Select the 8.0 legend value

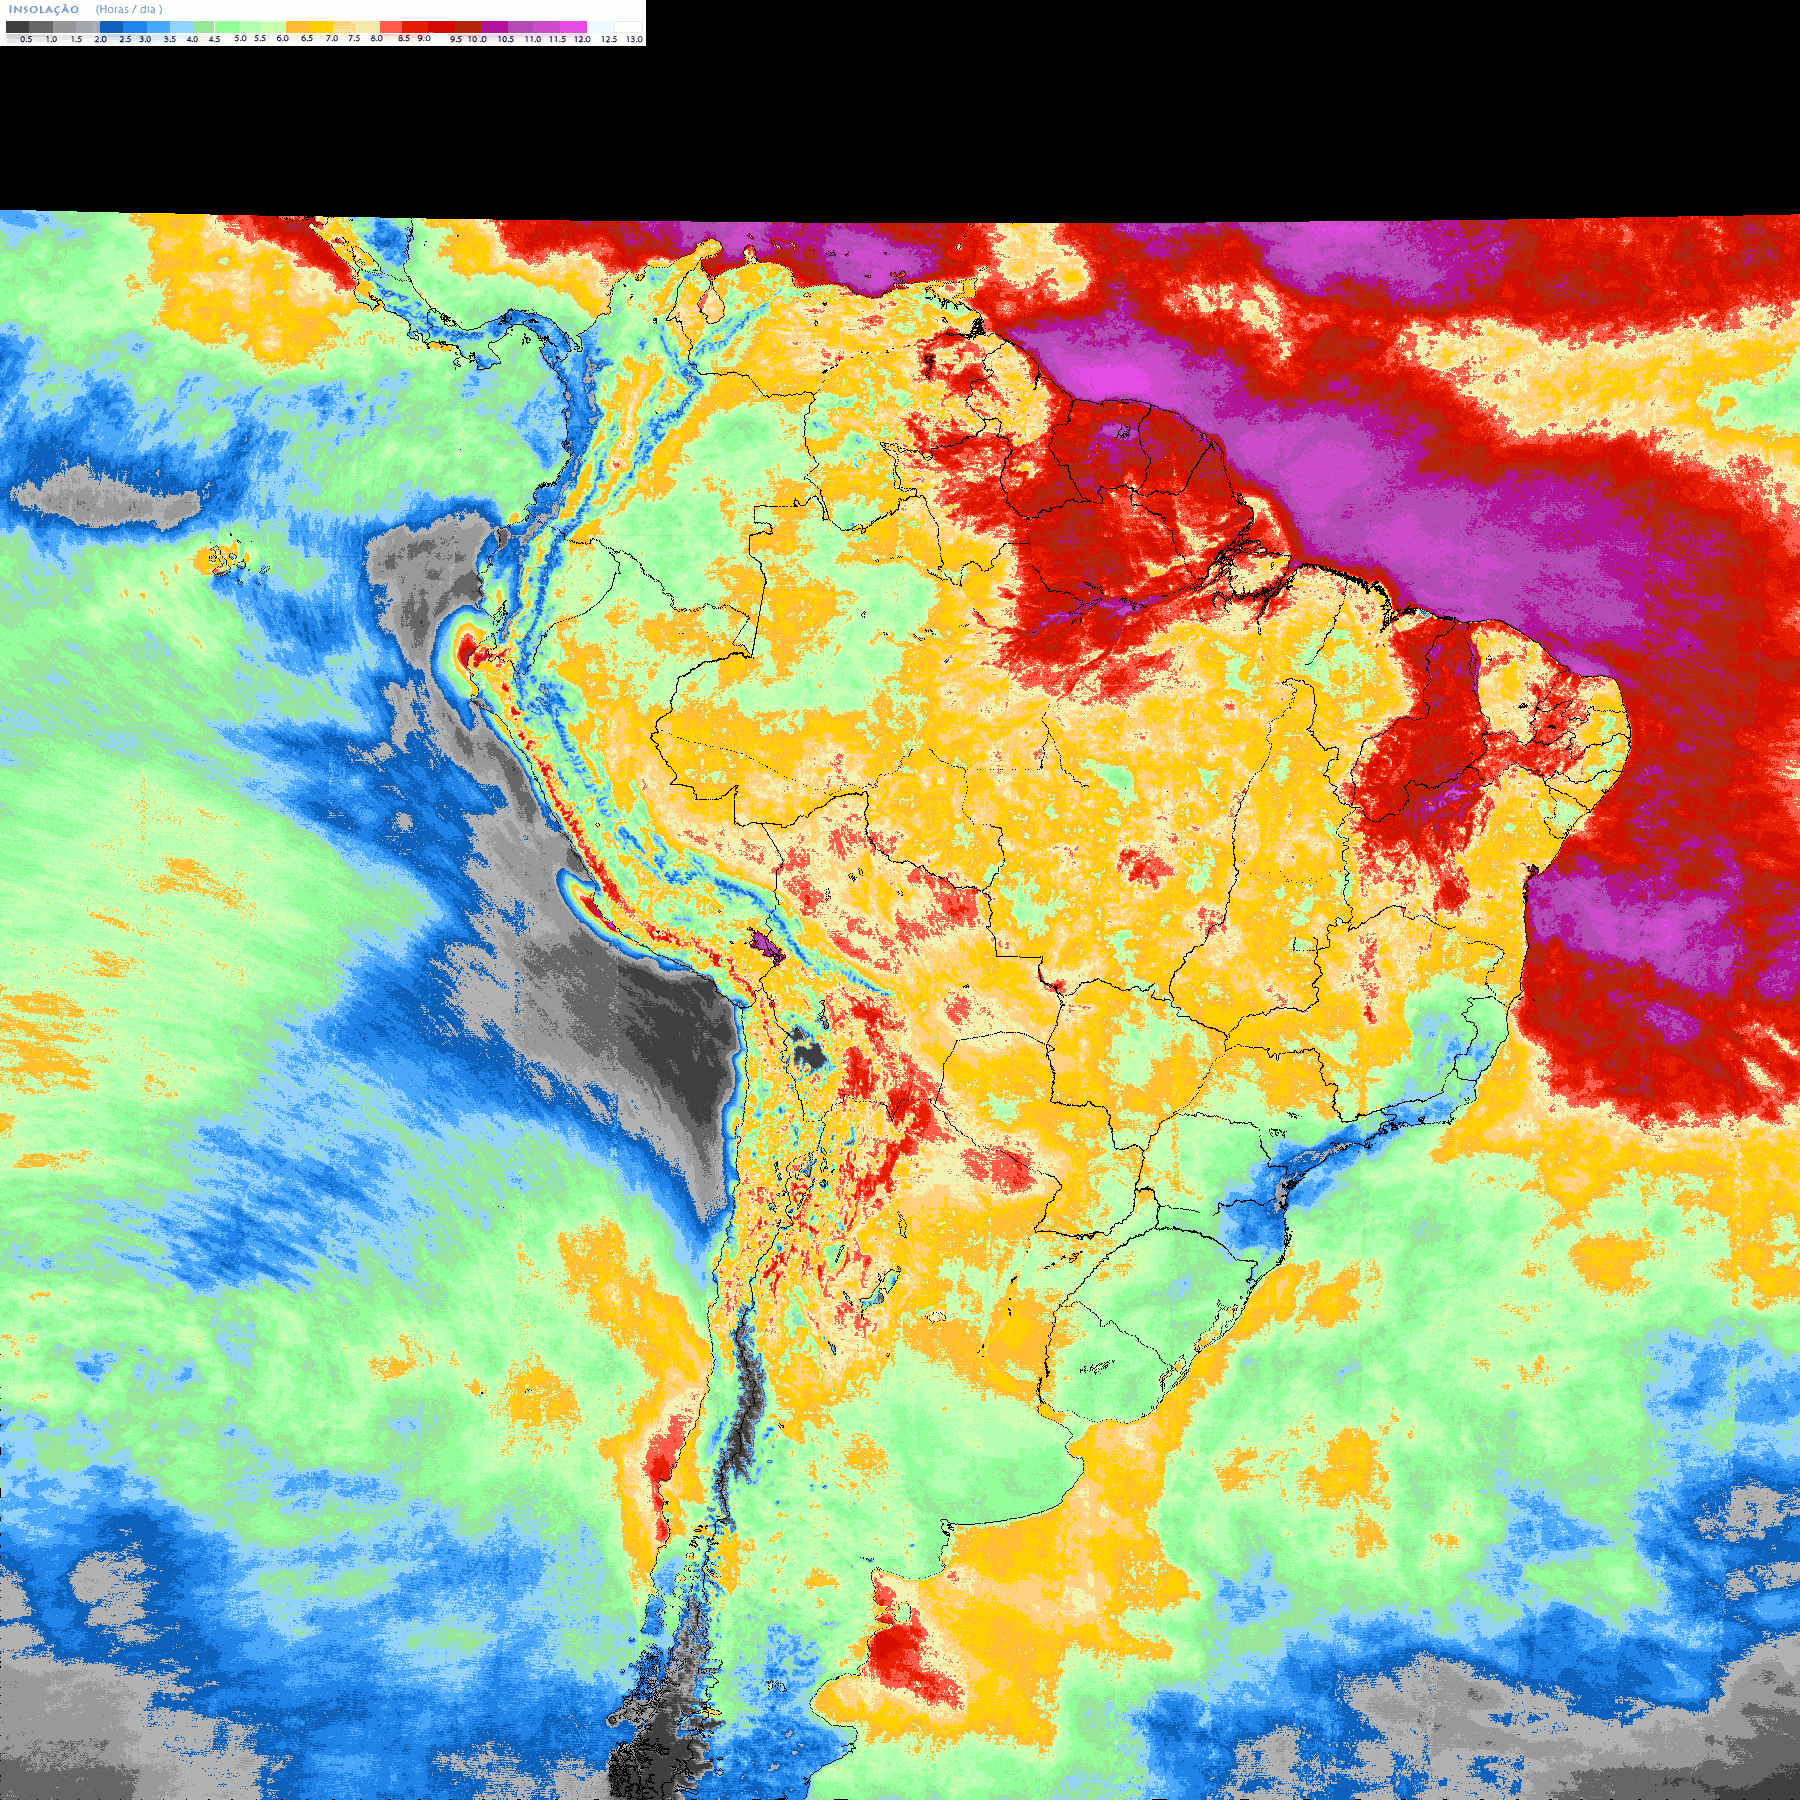[377, 39]
